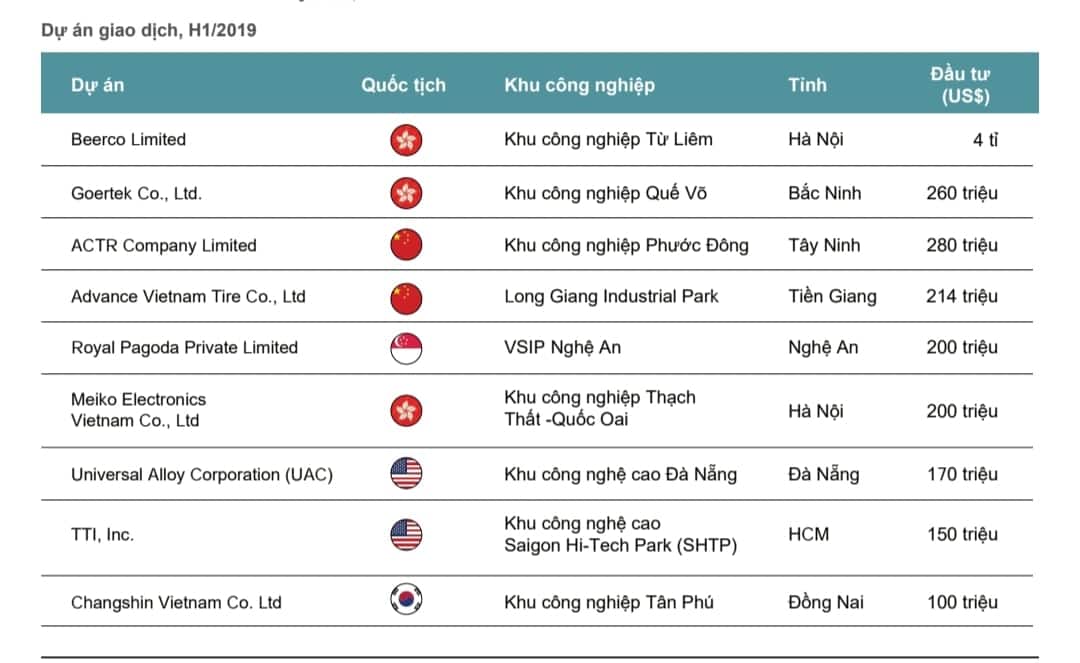Click the 'Khu công nghiệp' column header
This screenshot has width=1080, height=663.
579,85
